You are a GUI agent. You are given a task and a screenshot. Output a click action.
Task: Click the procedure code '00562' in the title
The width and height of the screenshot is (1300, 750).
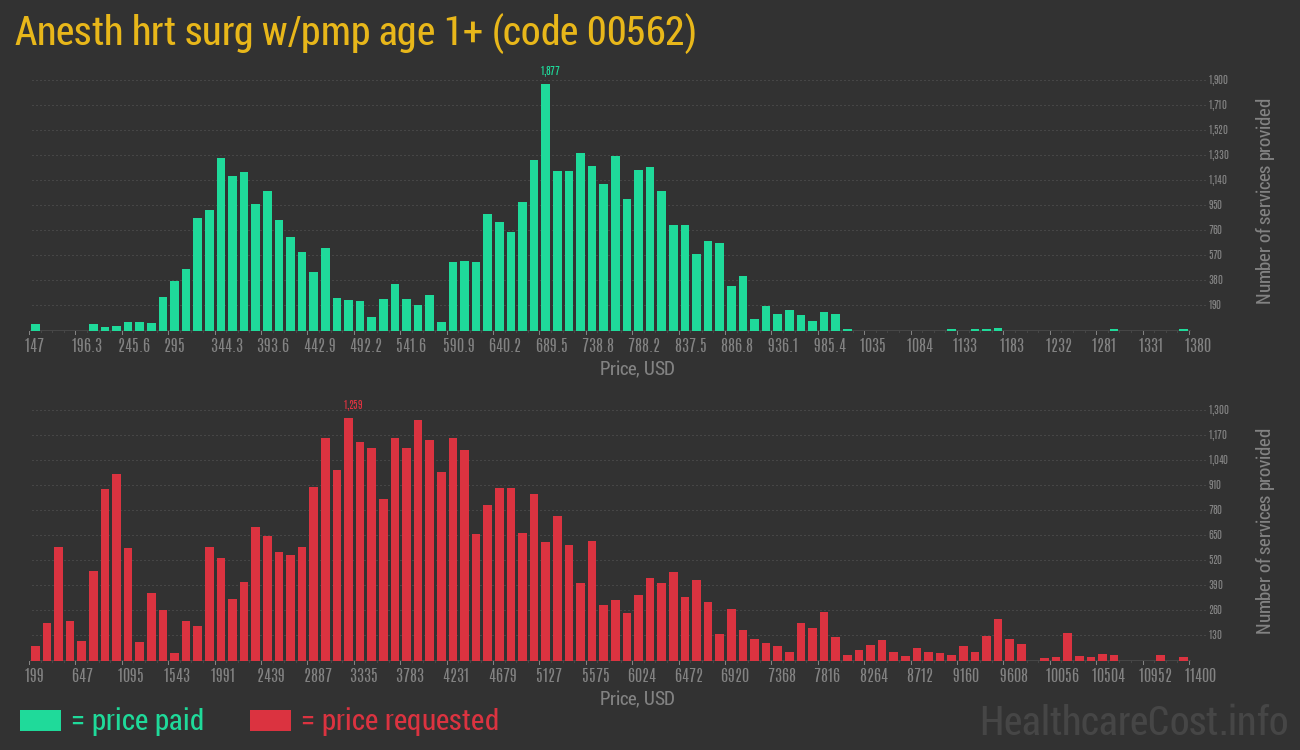click(x=637, y=31)
